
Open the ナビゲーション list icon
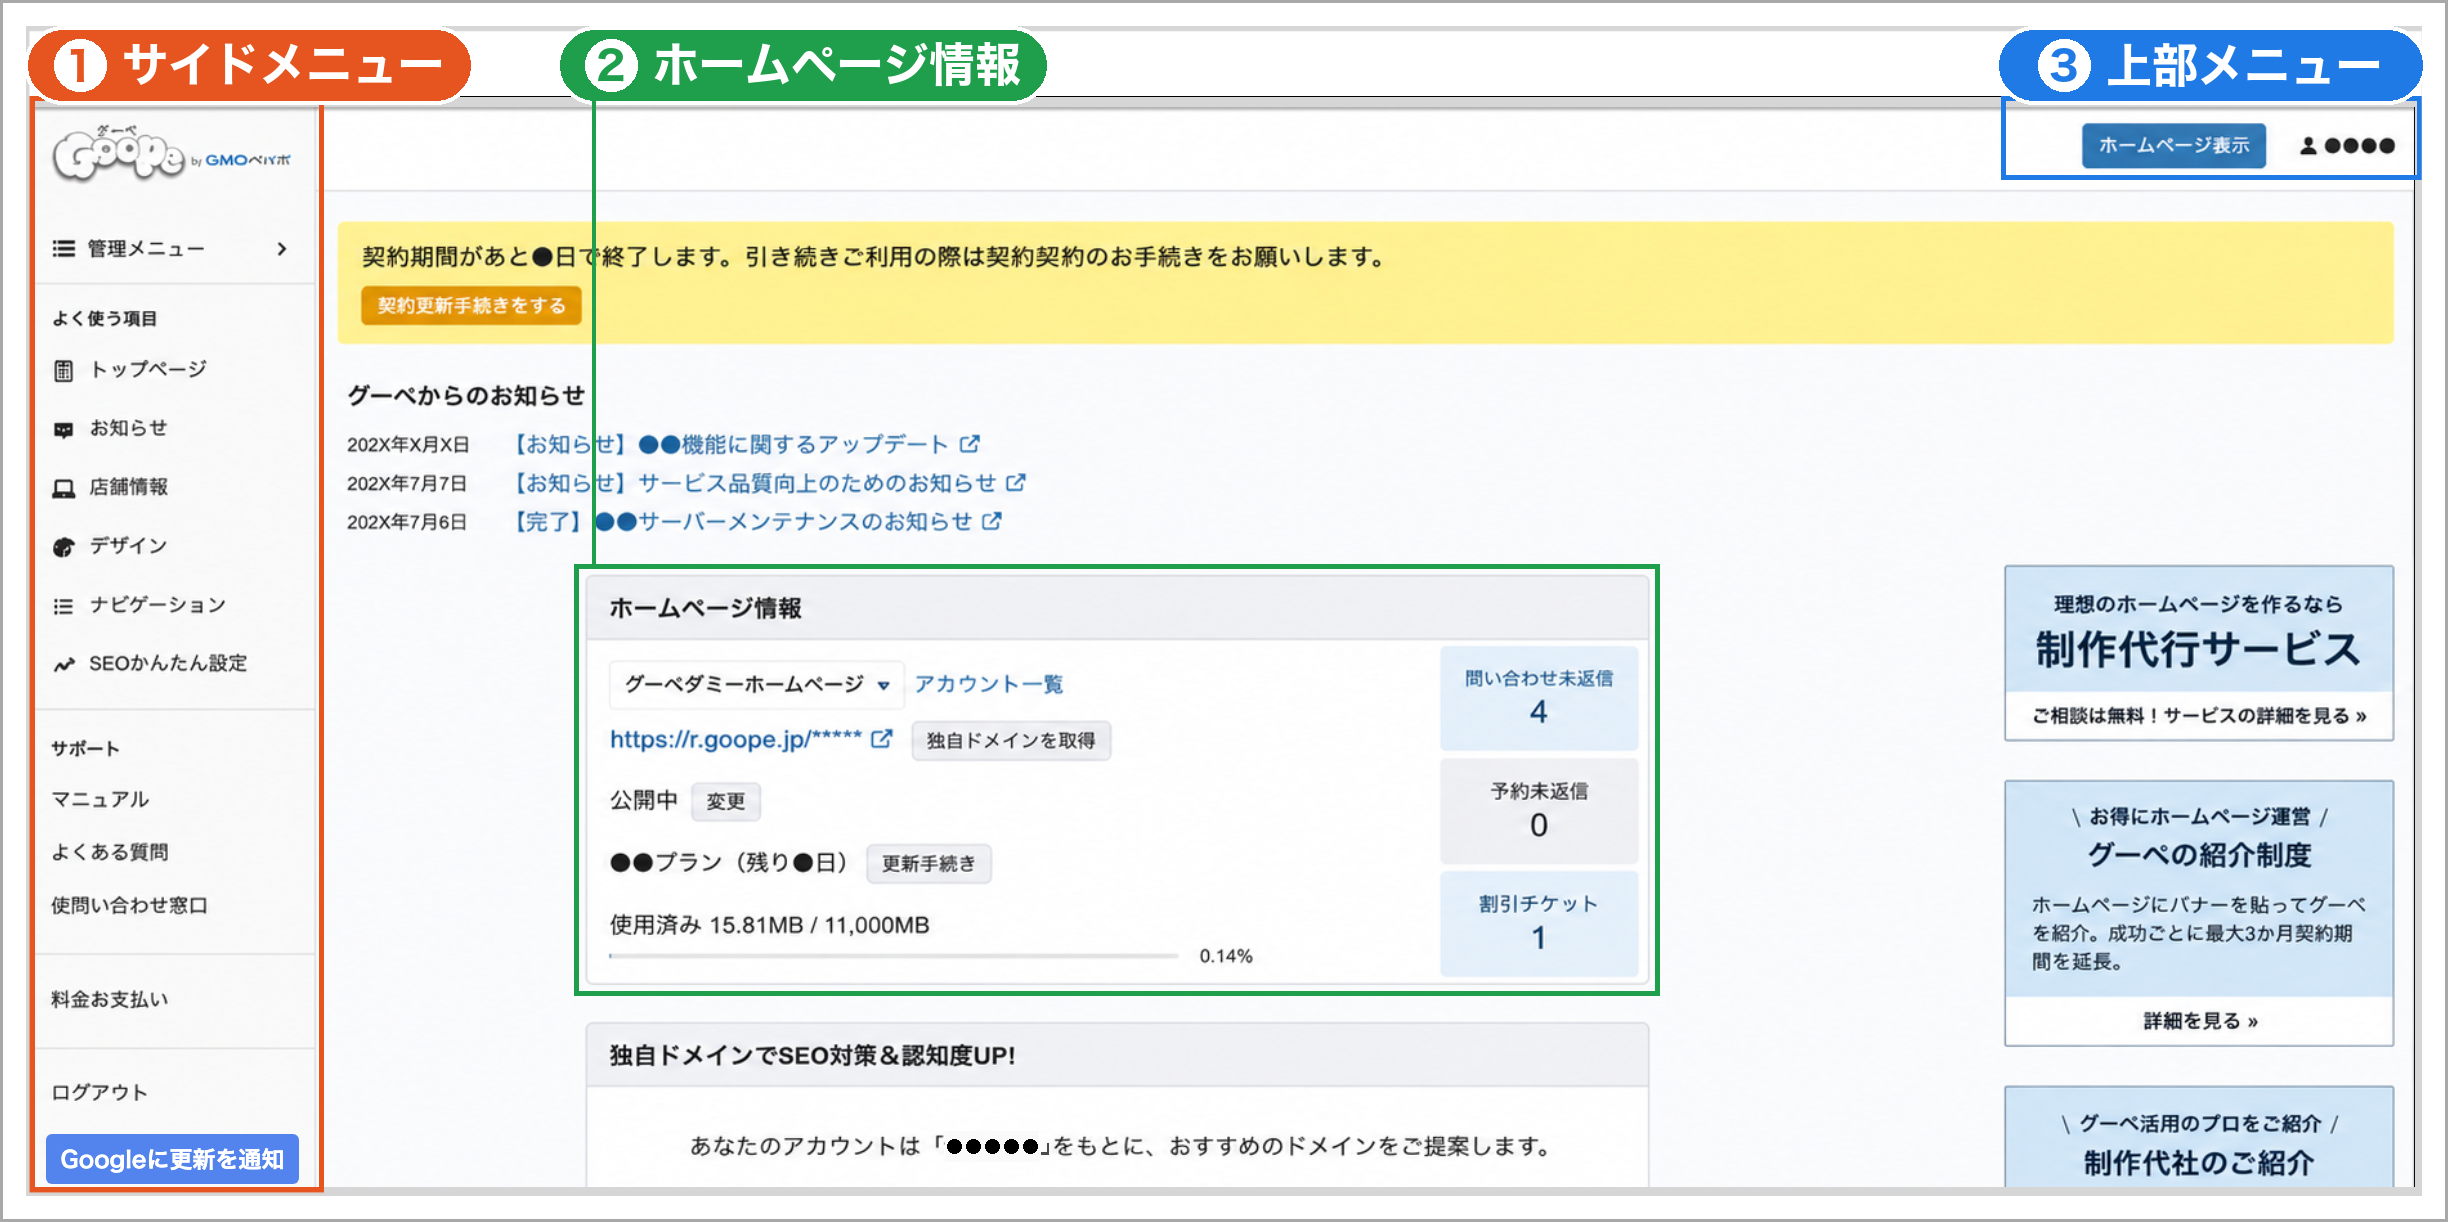pos(64,606)
